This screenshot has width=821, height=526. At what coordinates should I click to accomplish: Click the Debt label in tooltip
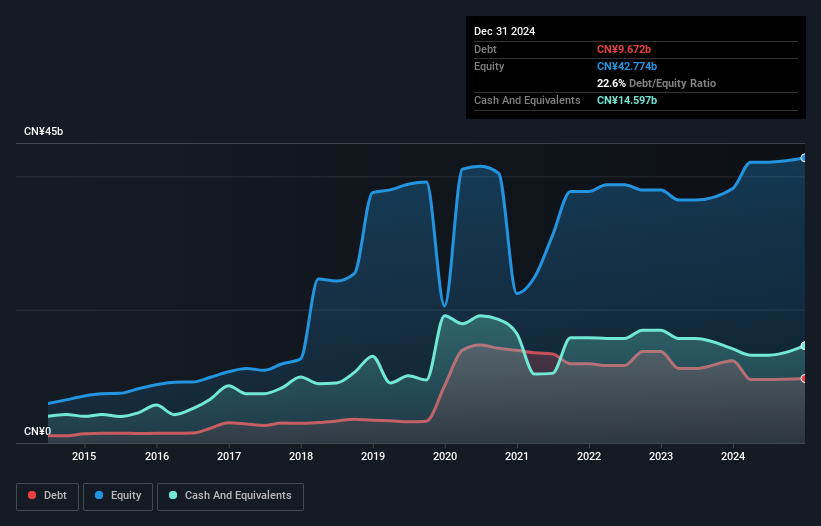[x=485, y=49]
